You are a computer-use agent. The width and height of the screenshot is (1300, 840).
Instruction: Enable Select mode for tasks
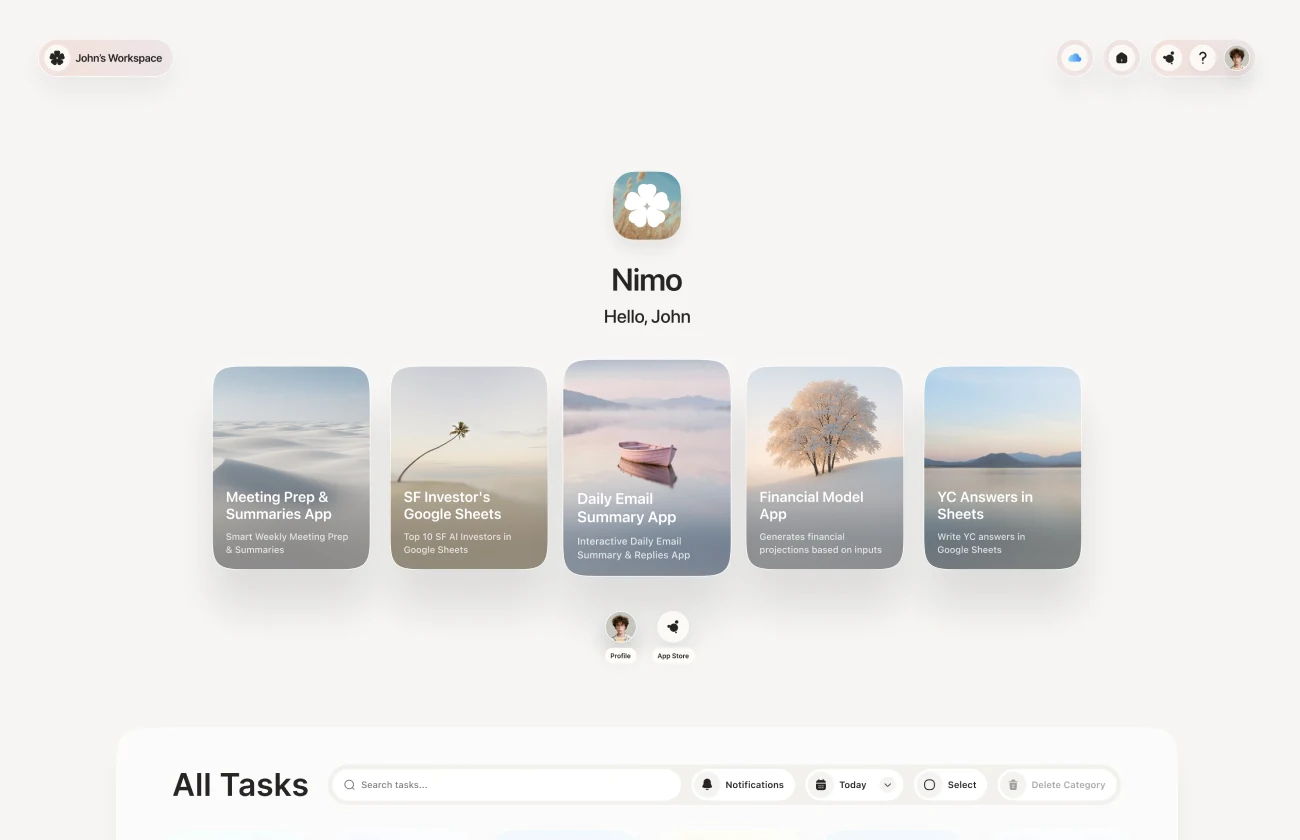[x=950, y=785]
